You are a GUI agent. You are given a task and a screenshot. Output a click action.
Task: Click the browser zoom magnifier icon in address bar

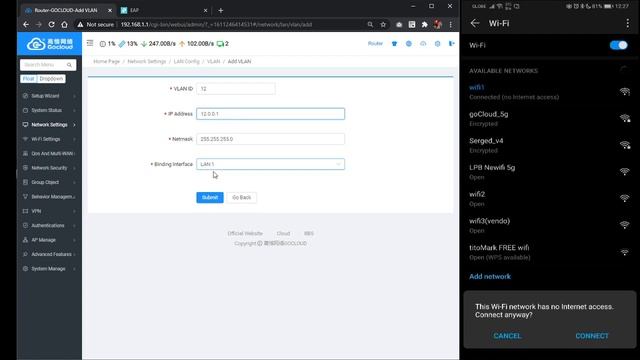pos(370,24)
